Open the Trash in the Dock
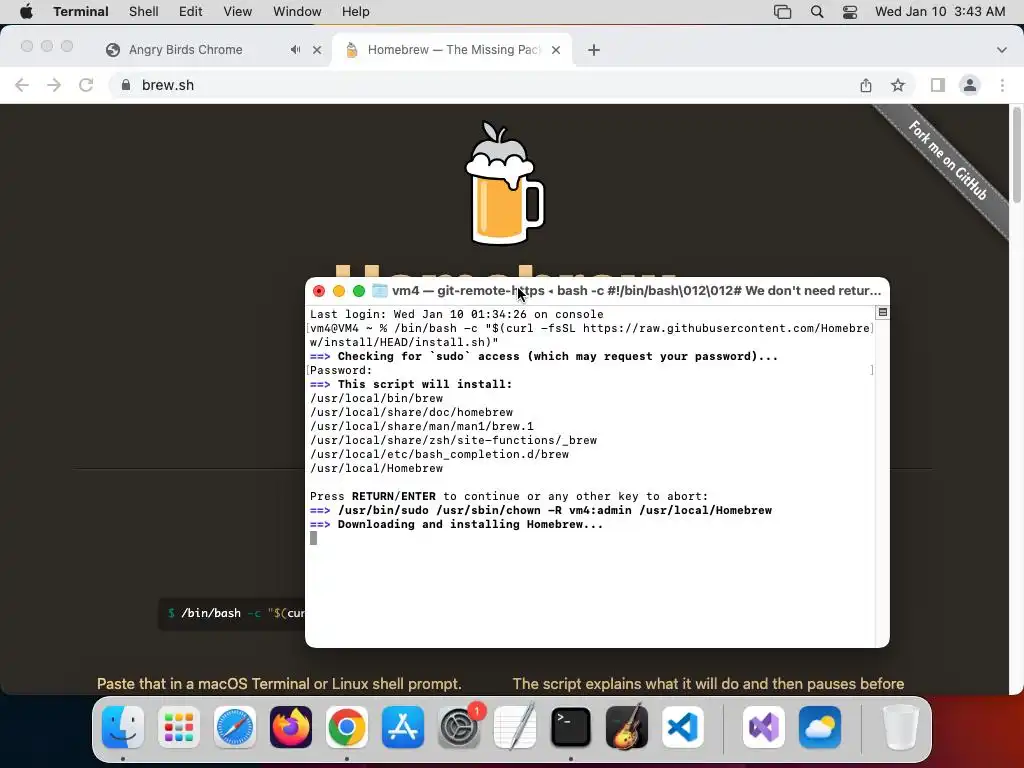Viewport: 1024px width, 768px height. pos(900,727)
